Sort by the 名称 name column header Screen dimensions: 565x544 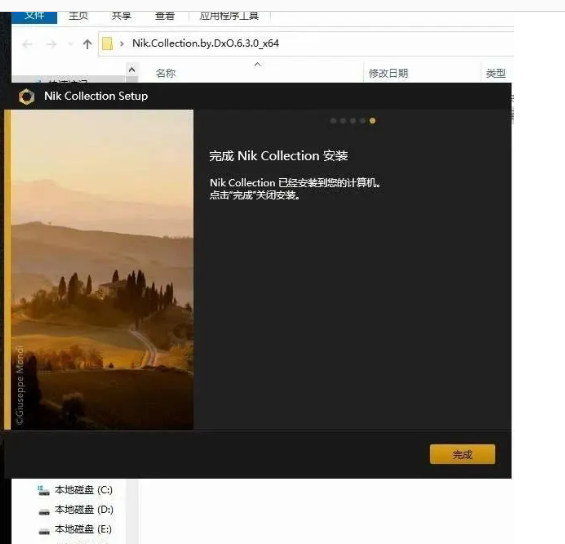pos(166,73)
